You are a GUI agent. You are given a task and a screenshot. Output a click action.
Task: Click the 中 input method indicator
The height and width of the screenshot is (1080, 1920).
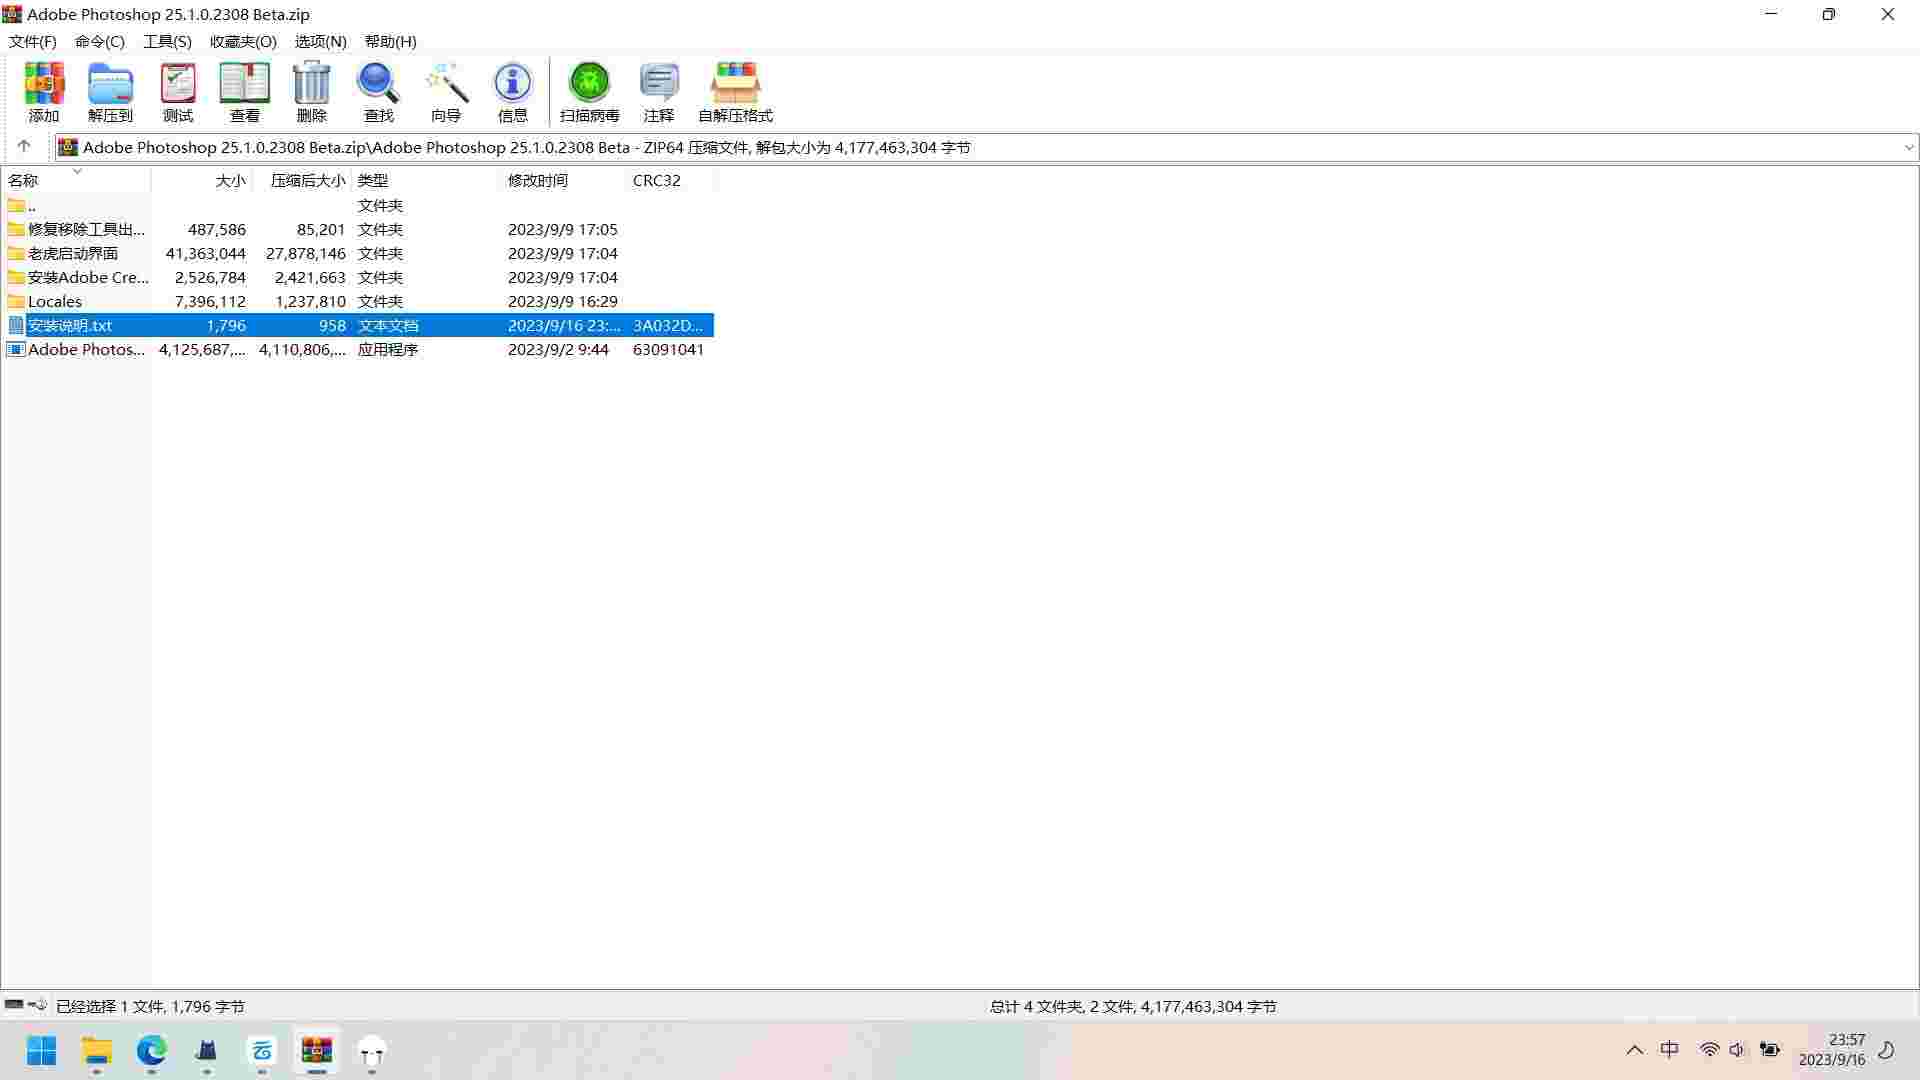(x=1670, y=1050)
